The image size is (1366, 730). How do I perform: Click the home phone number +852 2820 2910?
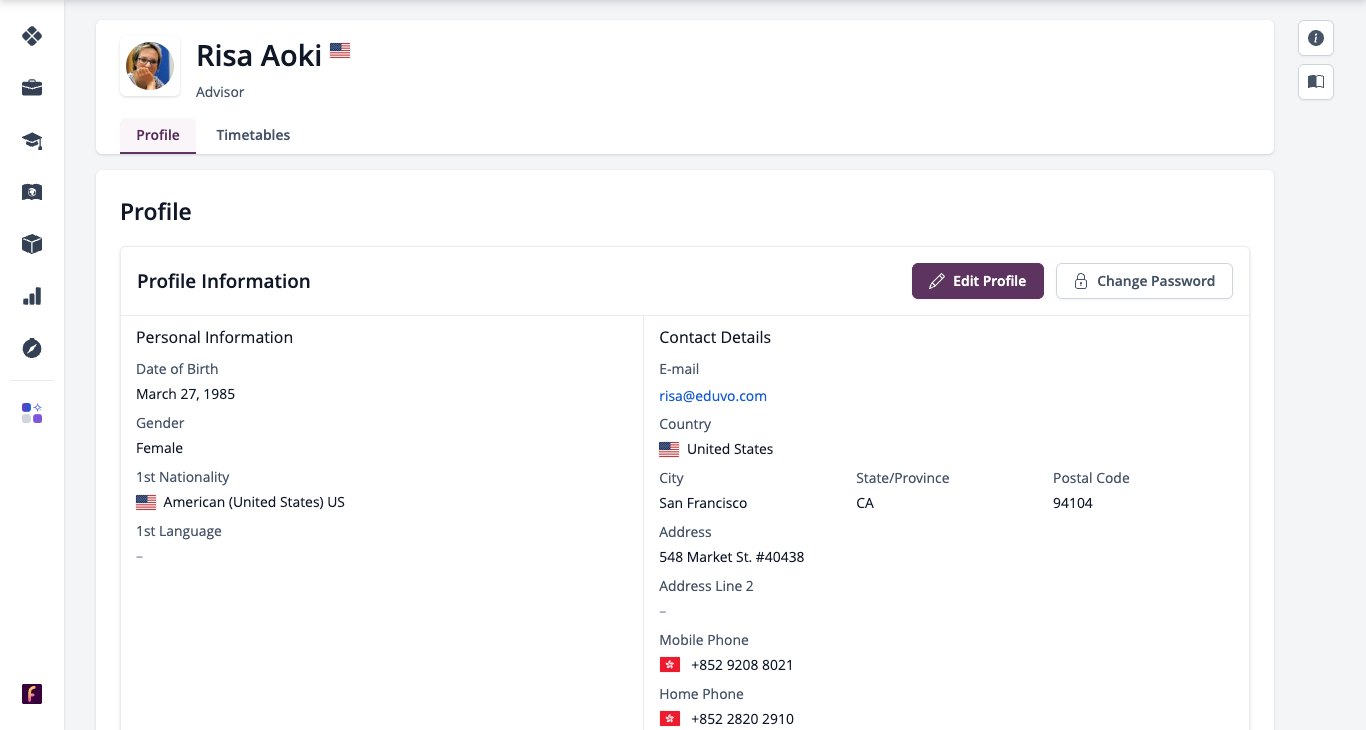click(x=742, y=719)
